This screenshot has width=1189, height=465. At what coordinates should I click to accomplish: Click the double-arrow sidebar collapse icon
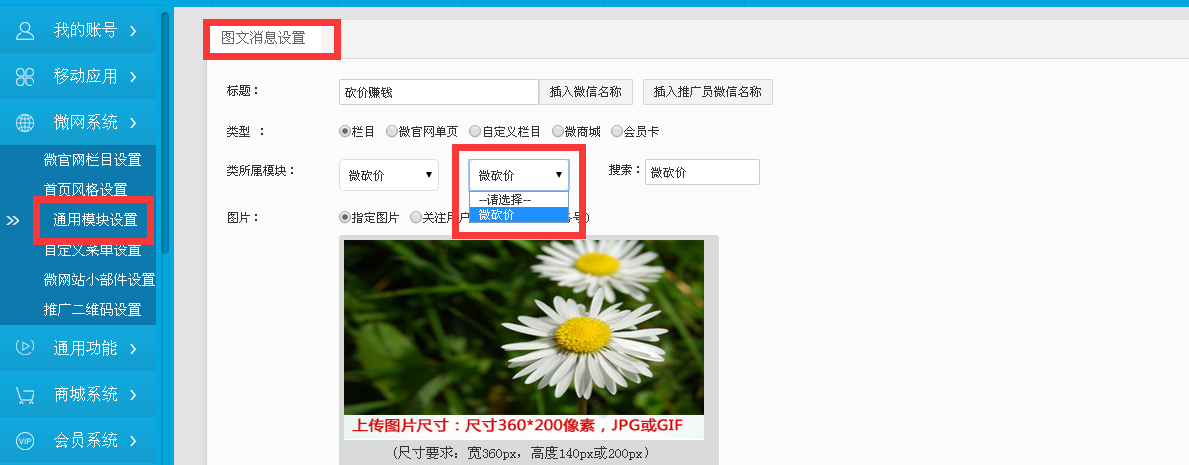tap(13, 220)
